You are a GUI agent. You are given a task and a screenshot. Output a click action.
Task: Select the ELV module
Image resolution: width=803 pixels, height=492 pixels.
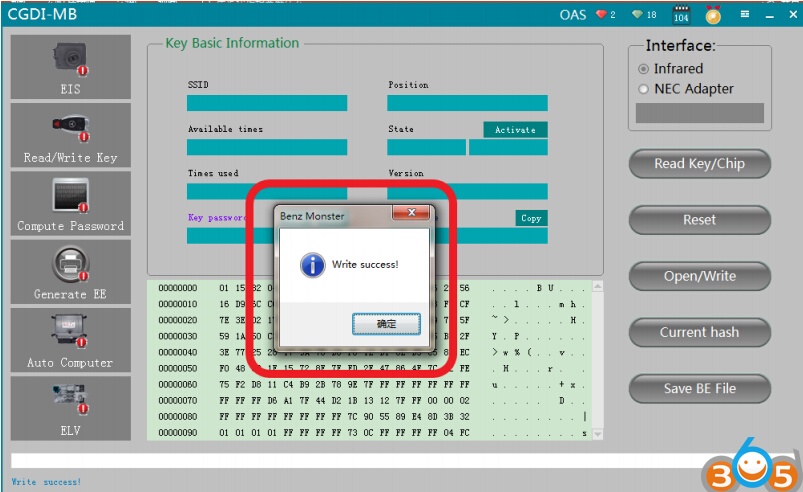[x=71, y=408]
